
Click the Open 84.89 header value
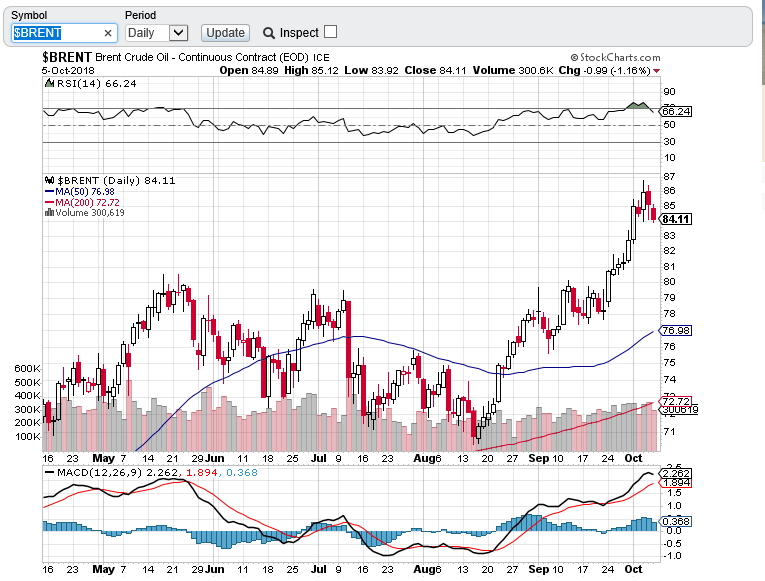pyautogui.click(x=249, y=70)
